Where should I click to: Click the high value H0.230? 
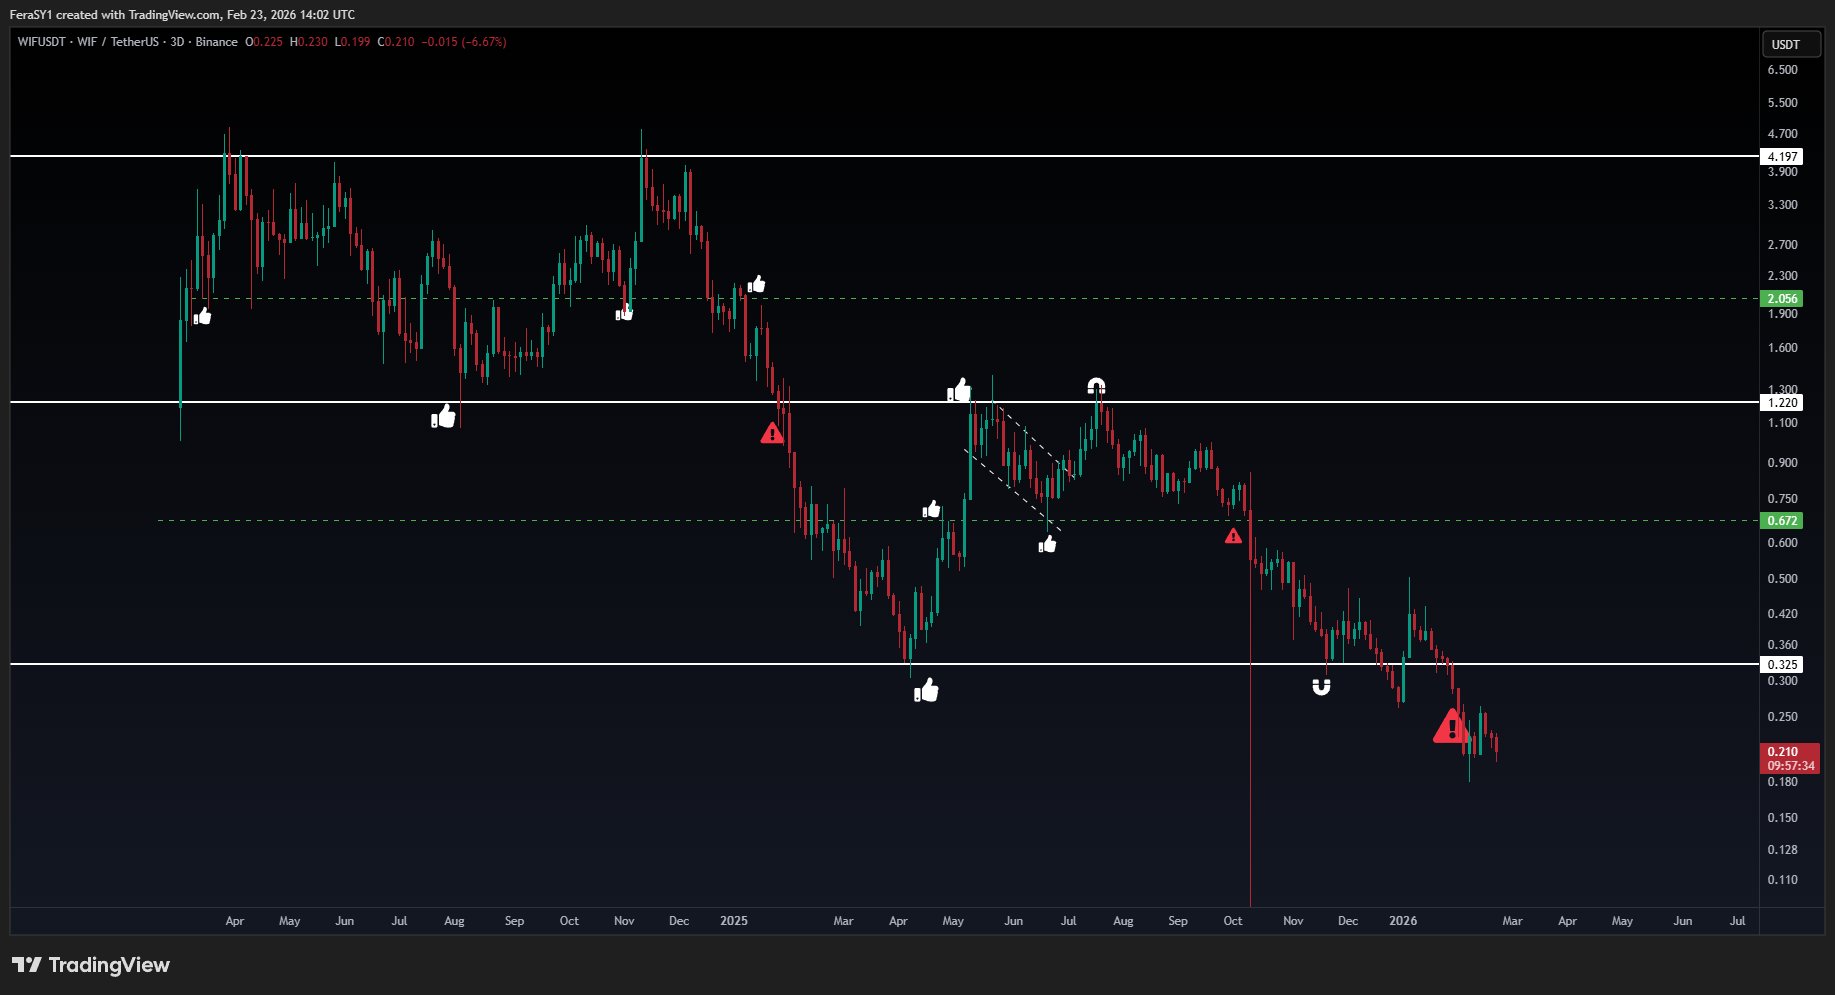pos(309,42)
